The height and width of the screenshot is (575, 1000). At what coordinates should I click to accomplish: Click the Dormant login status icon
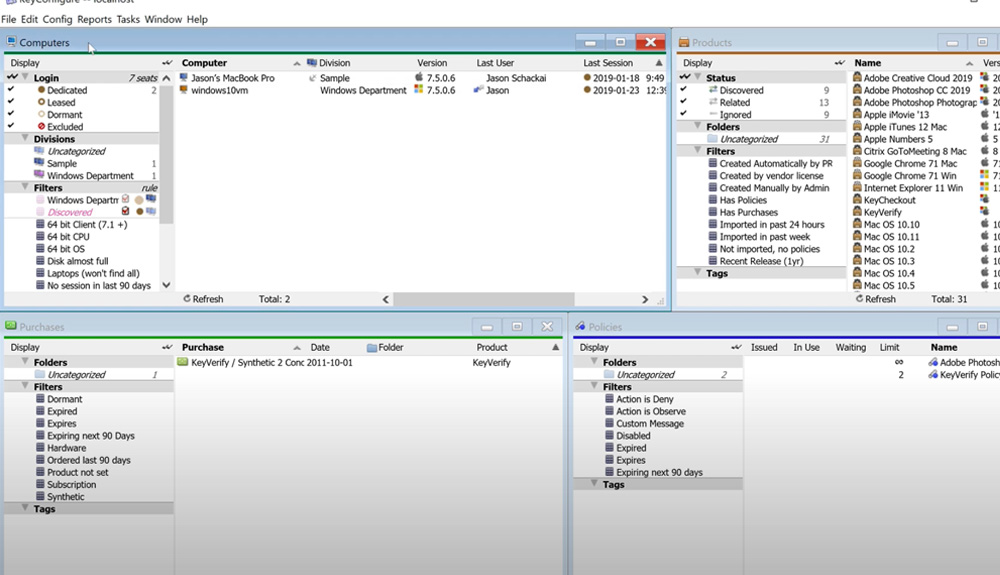click(41, 114)
